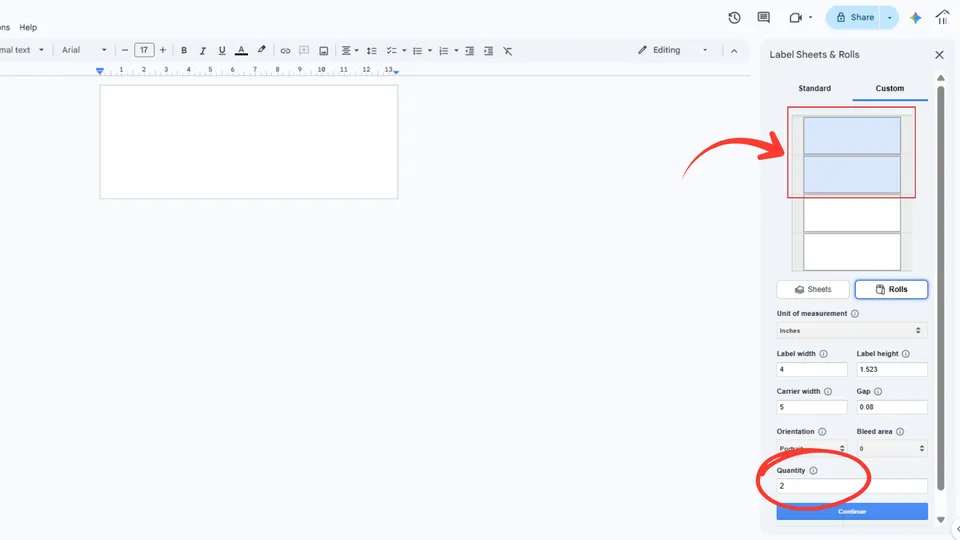
Task: Switch to the Standard tab
Action: (x=814, y=88)
